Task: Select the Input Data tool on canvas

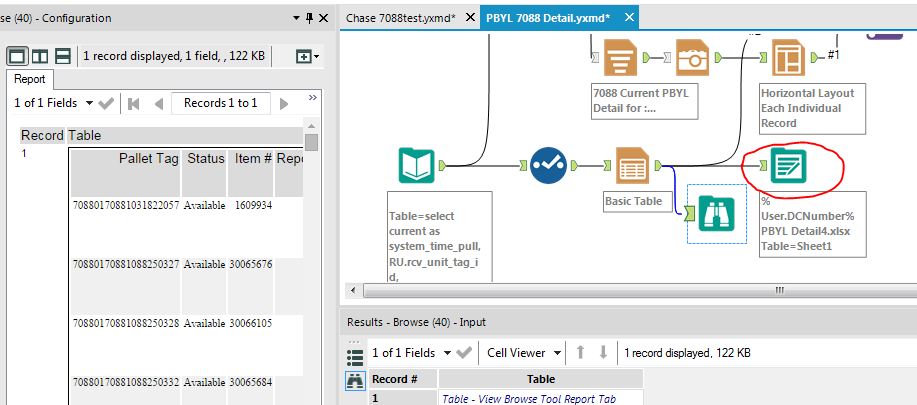Action: click(x=416, y=165)
